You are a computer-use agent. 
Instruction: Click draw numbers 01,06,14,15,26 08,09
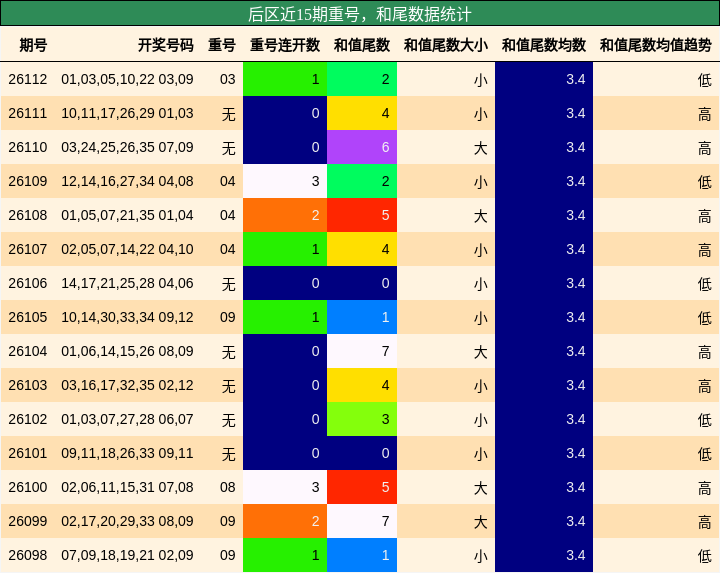click(127, 351)
